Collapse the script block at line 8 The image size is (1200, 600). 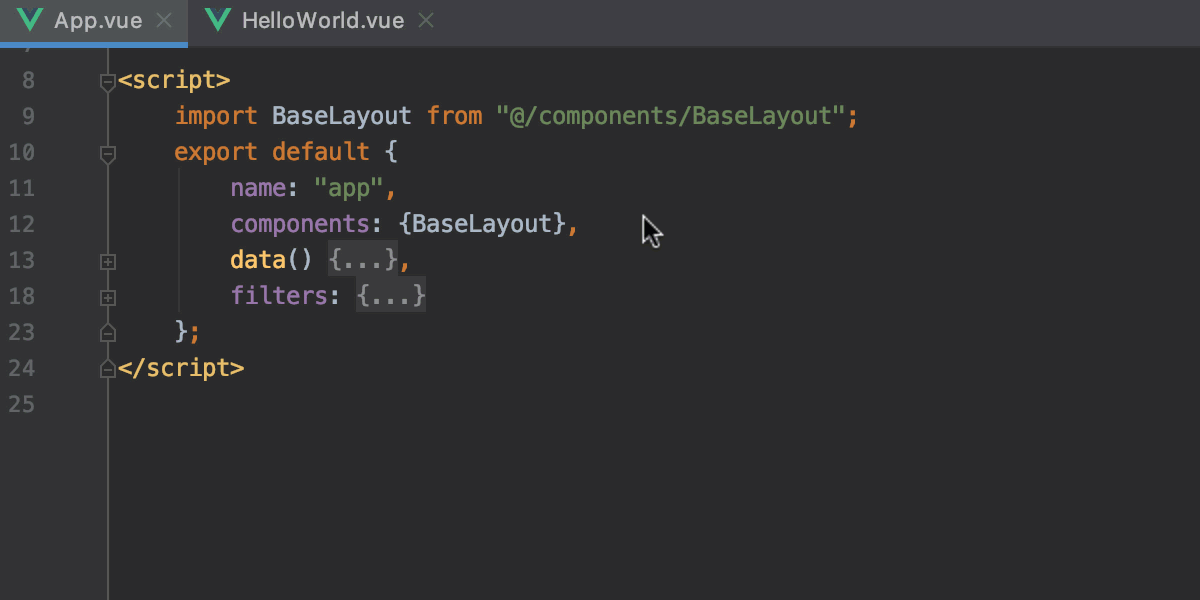(x=108, y=82)
